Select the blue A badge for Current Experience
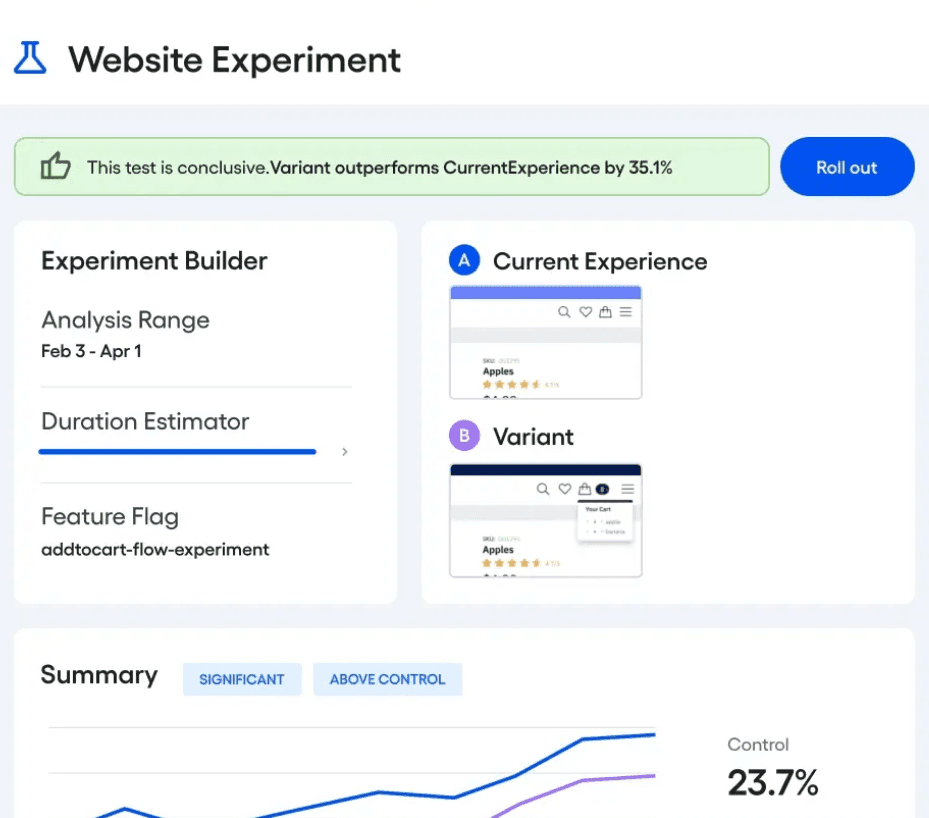The image size is (929, 818). pyautogui.click(x=464, y=260)
